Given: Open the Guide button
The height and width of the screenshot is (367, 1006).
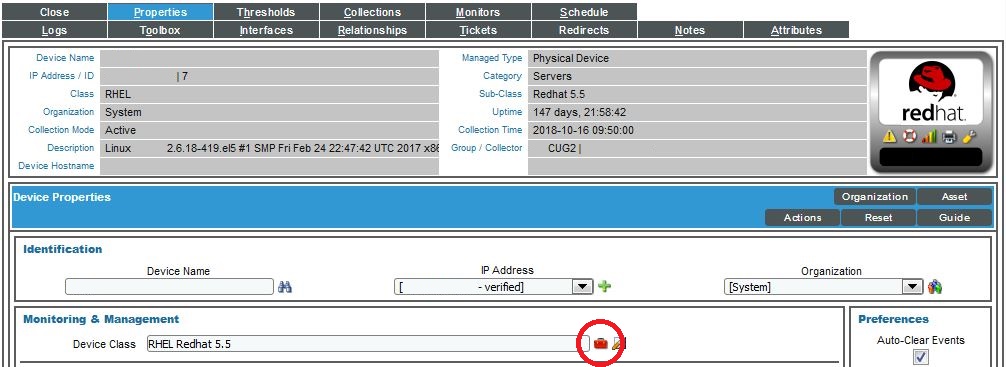Looking at the screenshot, I should point(954,218).
